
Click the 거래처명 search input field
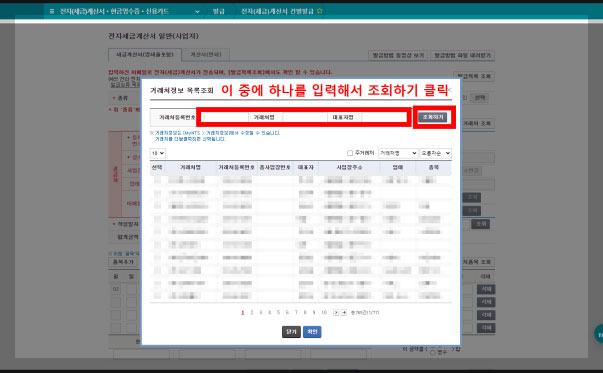coord(305,117)
